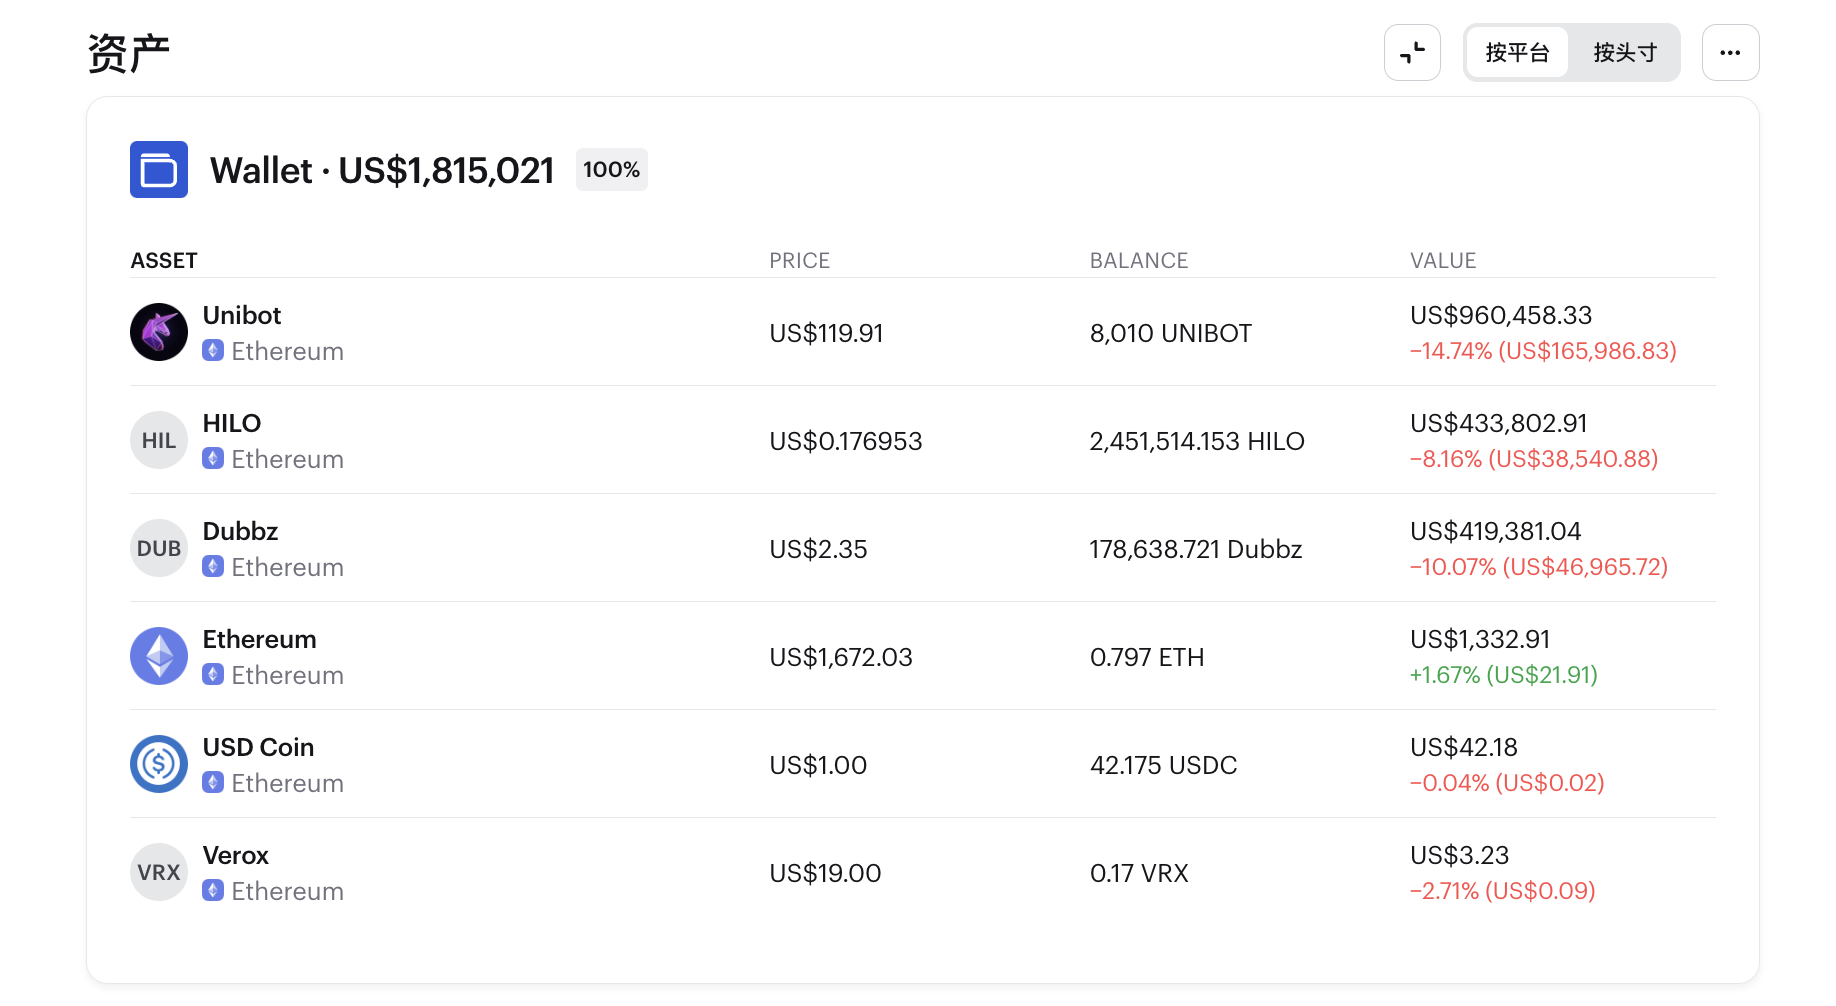Click the Ethereum coin logo
Image resolution: width=1836 pixels, height=1006 pixels.
pyautogui.click(x=159, y=656)
